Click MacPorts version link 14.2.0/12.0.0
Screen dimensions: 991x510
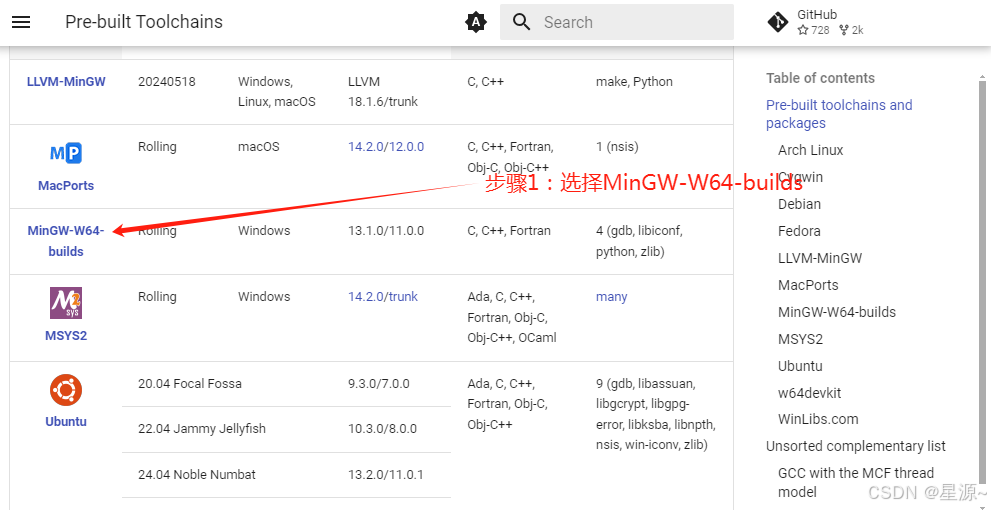pos(386,147)
